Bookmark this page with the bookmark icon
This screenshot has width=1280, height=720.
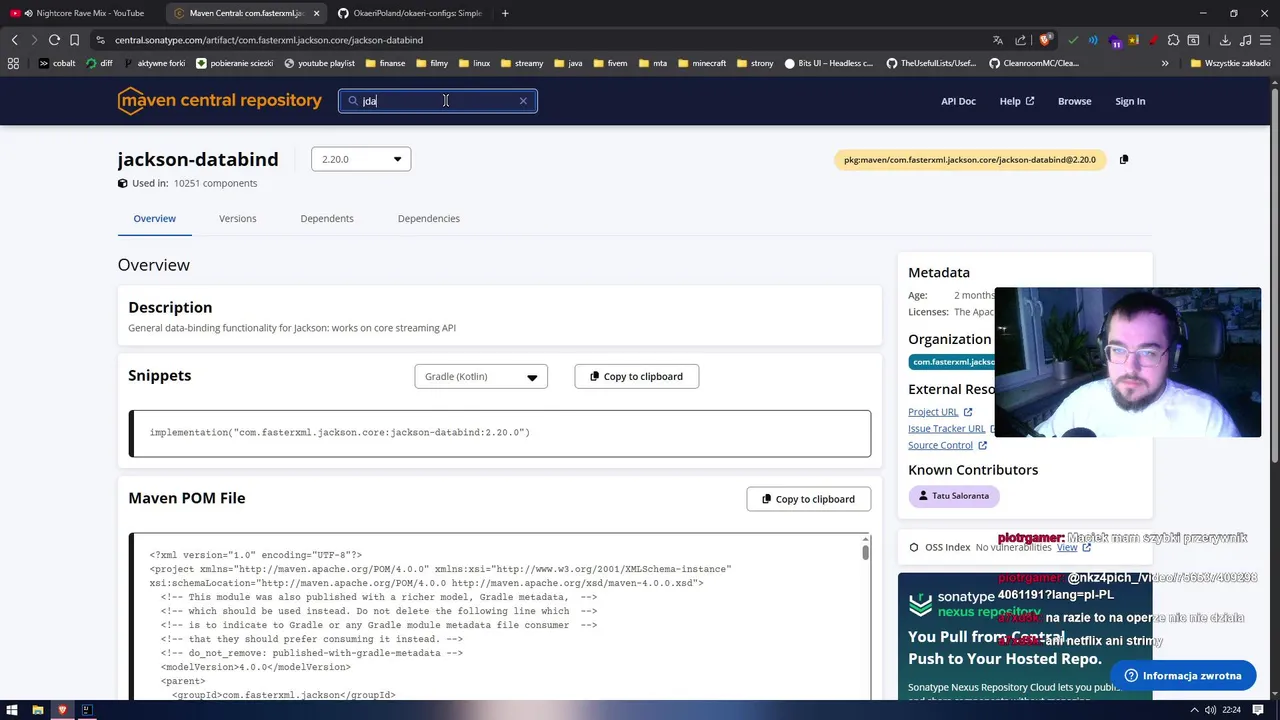point(74,40)
